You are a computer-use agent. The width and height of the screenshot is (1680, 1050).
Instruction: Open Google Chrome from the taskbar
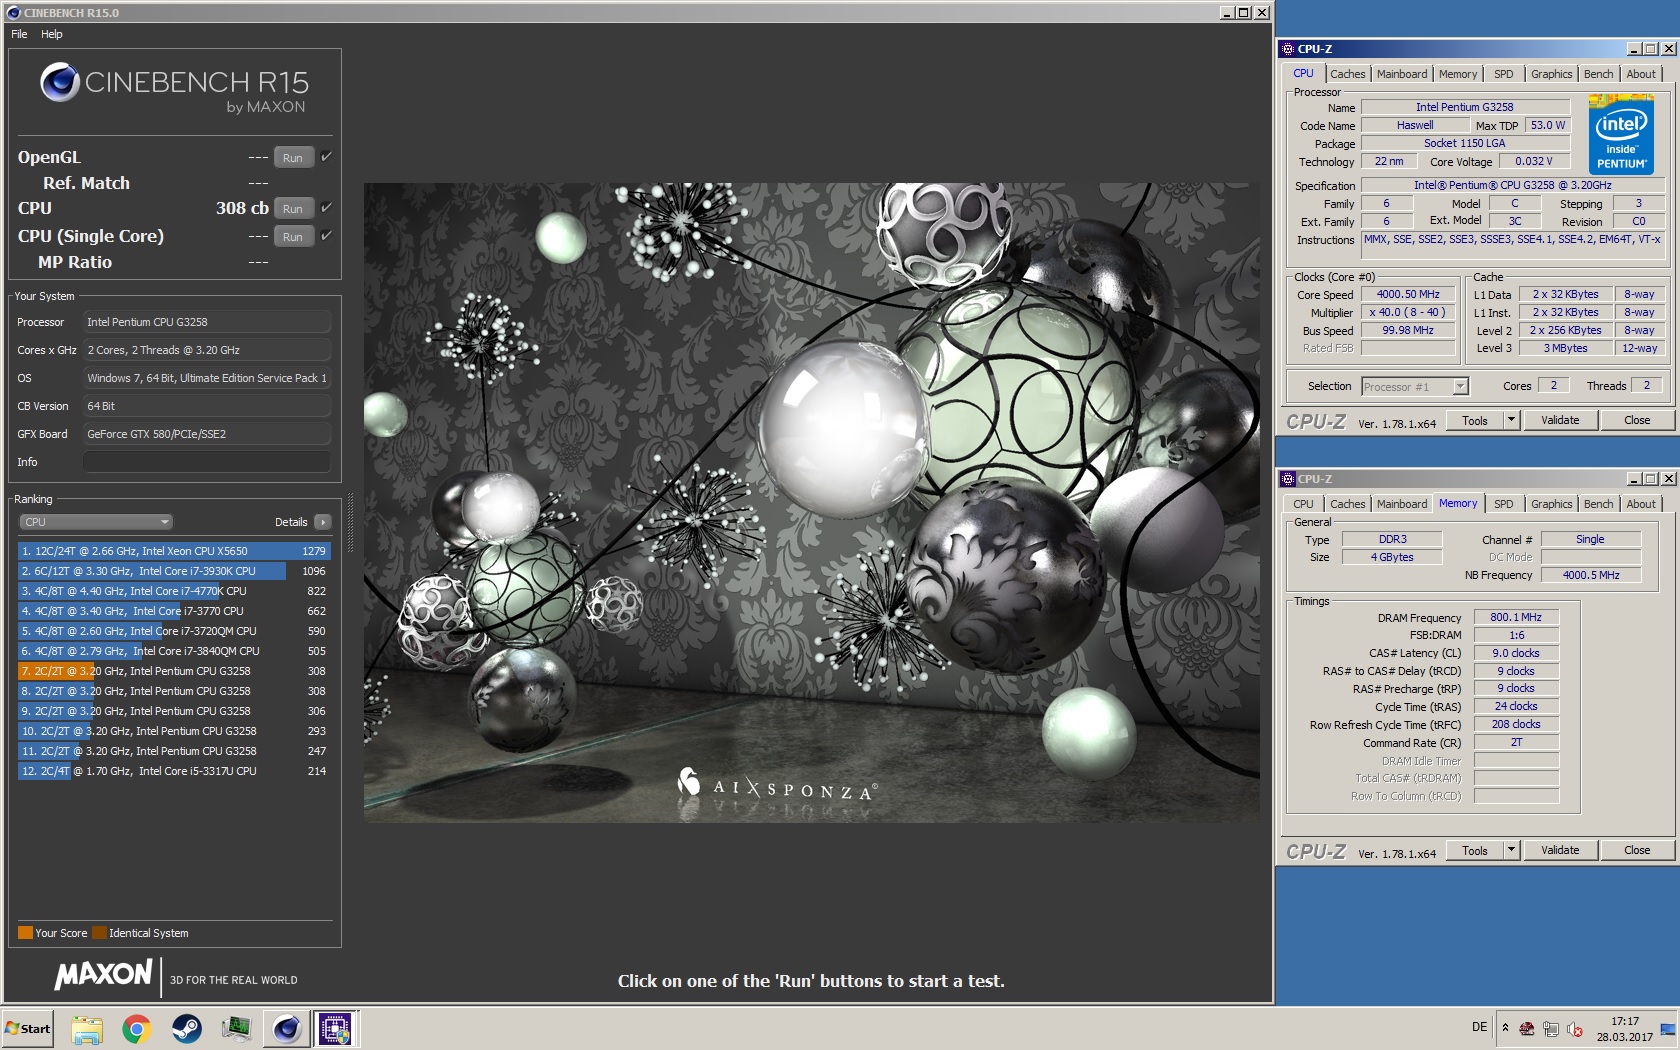pos(137,1028)
